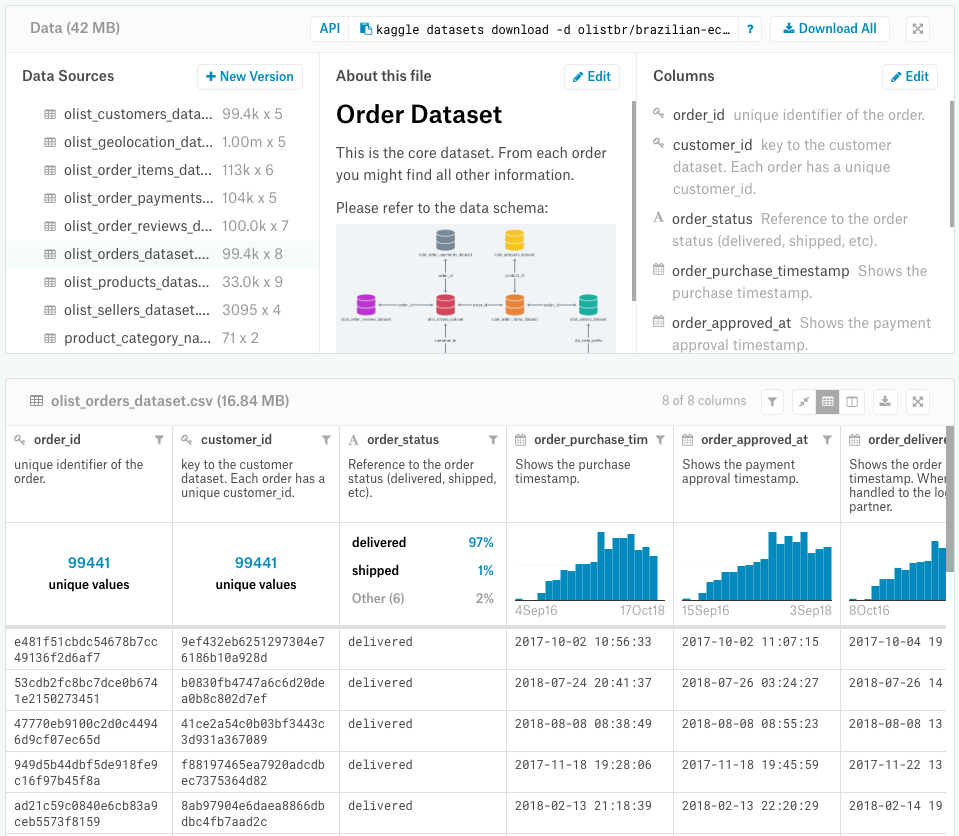Viewport: 959px width, 836px height.
Task: Click the Columns panel vertical scrollbar
Action: [952, 163]
